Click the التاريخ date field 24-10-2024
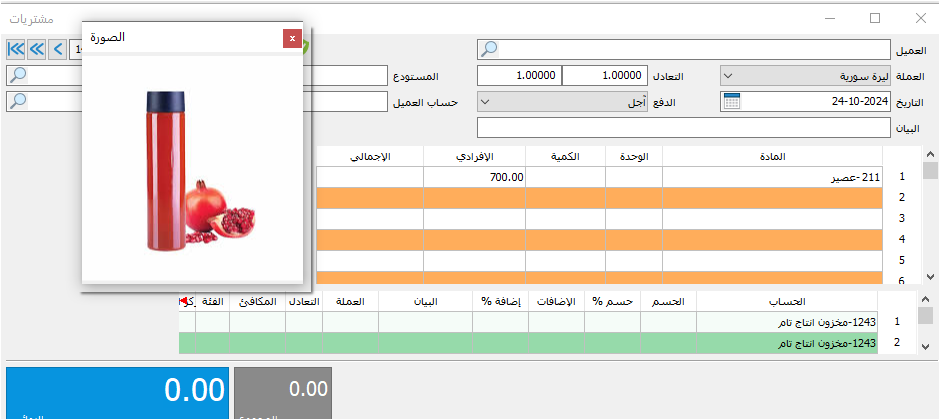 coord(806,101)
